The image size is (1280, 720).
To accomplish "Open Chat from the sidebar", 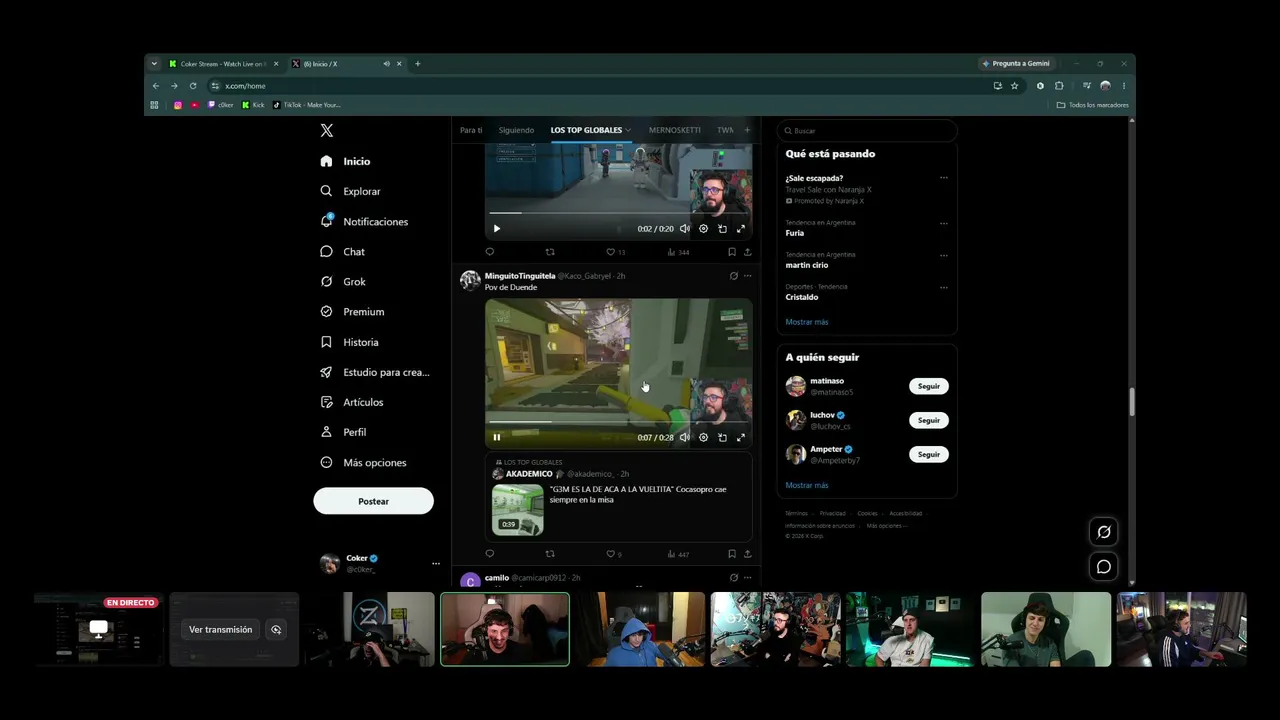I will (343, 251).
